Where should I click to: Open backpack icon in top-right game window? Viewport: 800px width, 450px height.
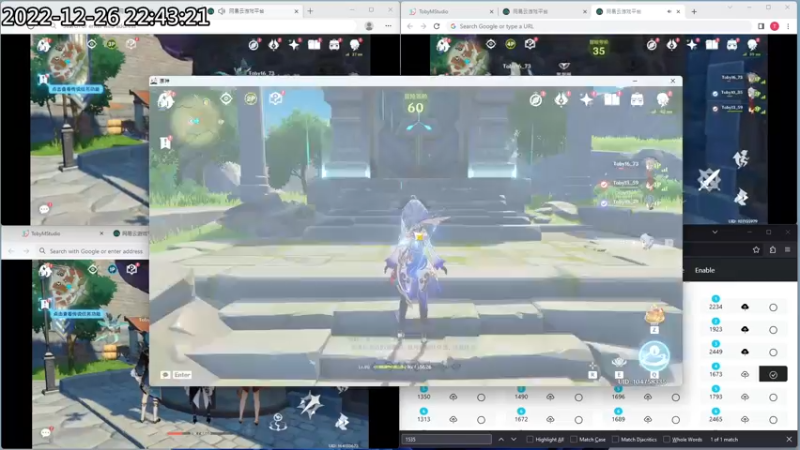tap(732, 45)
